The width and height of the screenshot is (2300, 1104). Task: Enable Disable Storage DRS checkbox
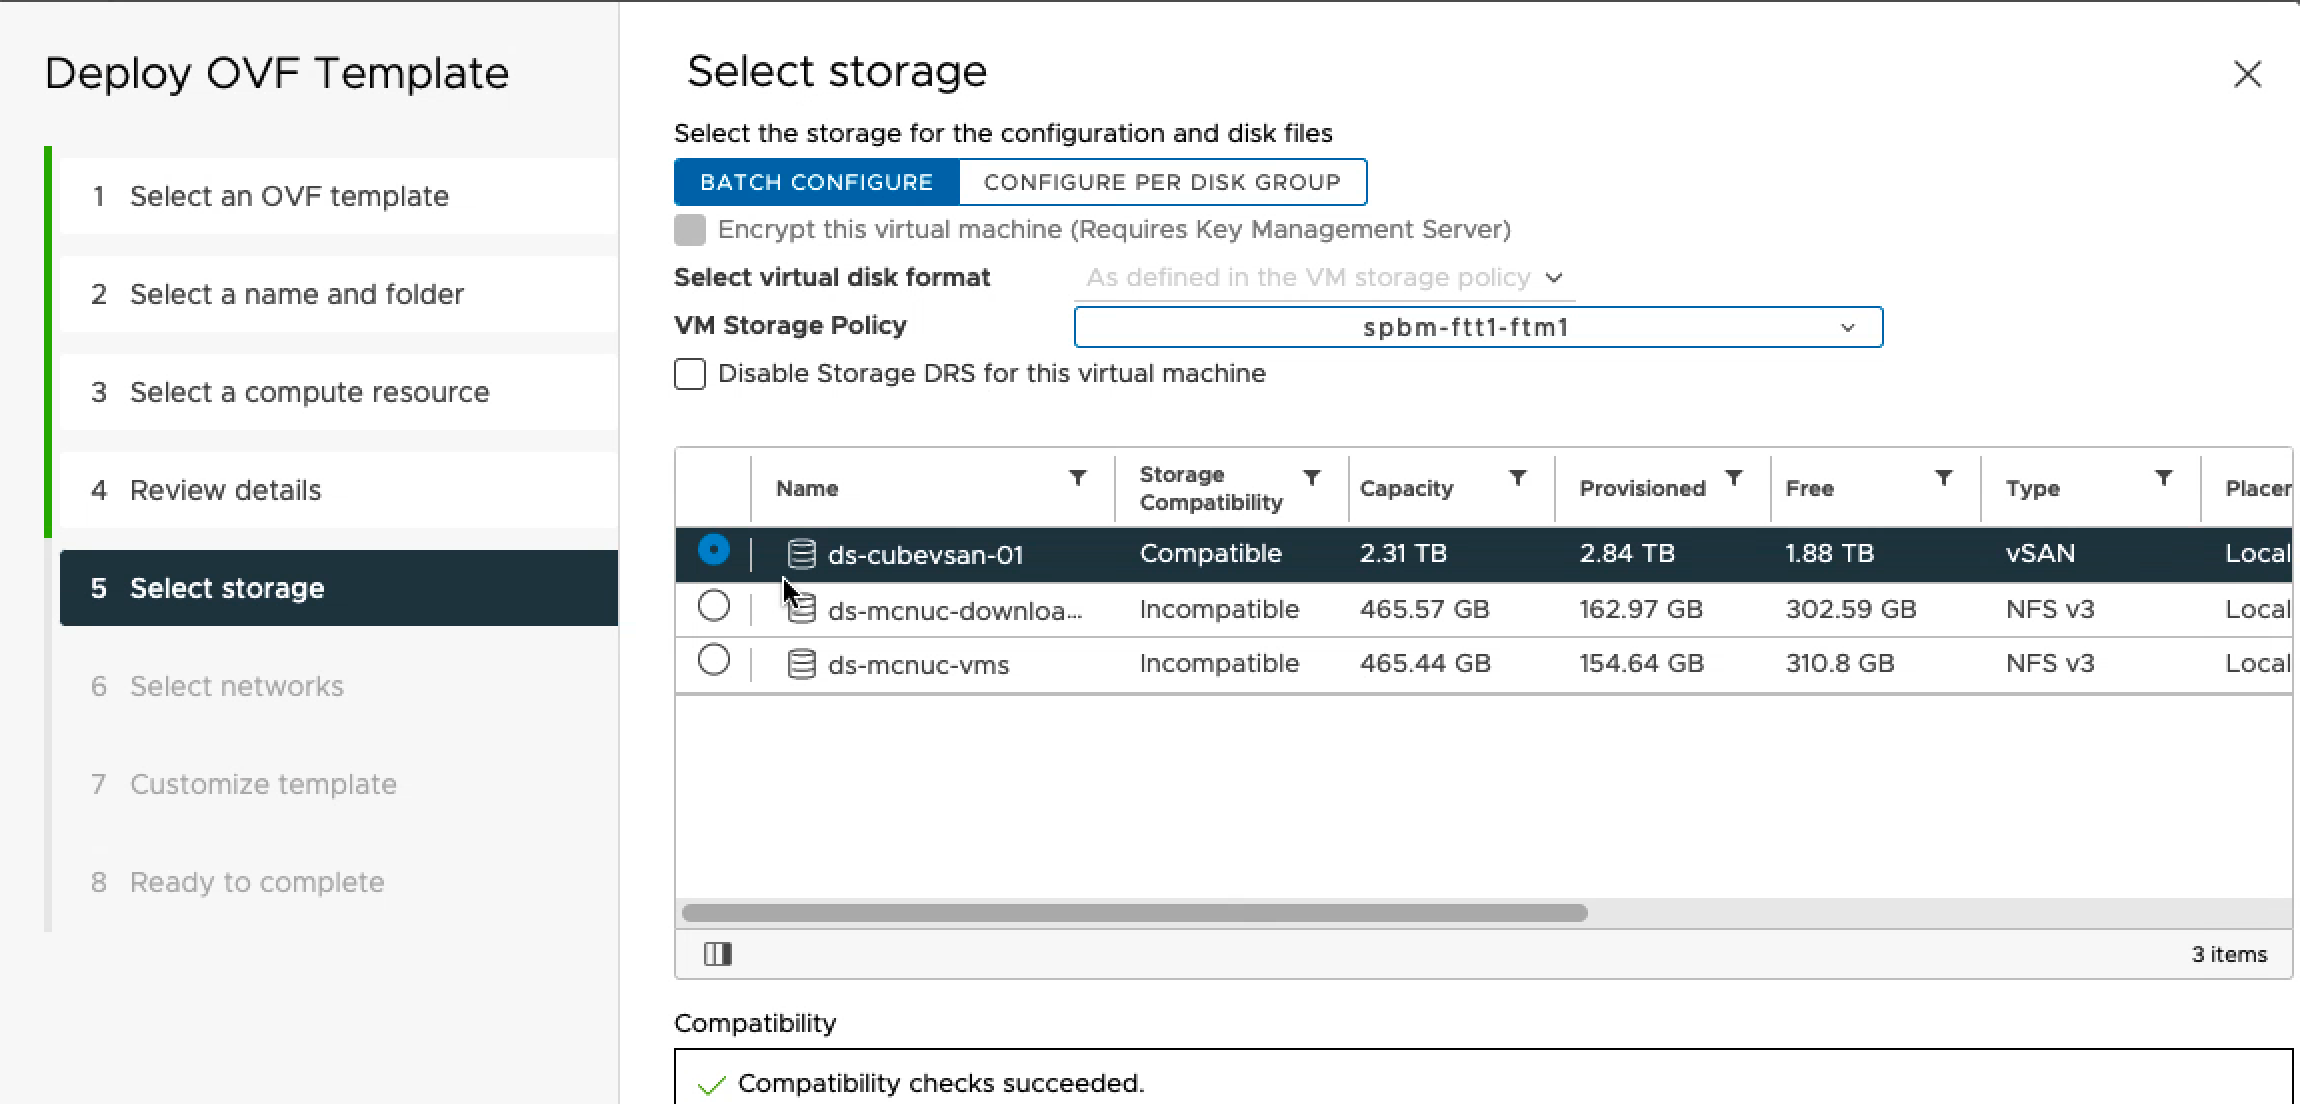[x=690, y=374]
